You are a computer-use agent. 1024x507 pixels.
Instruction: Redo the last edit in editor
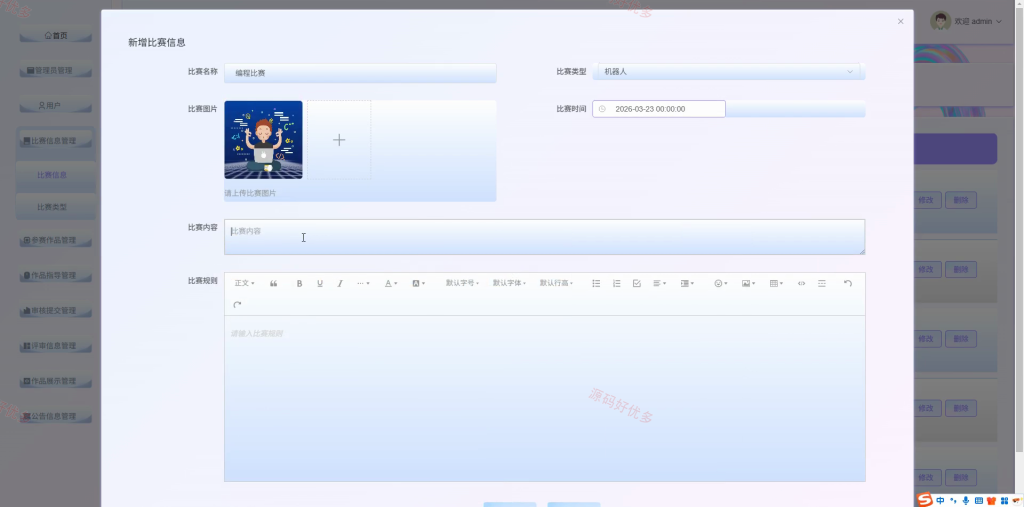(x=237, y=304)
